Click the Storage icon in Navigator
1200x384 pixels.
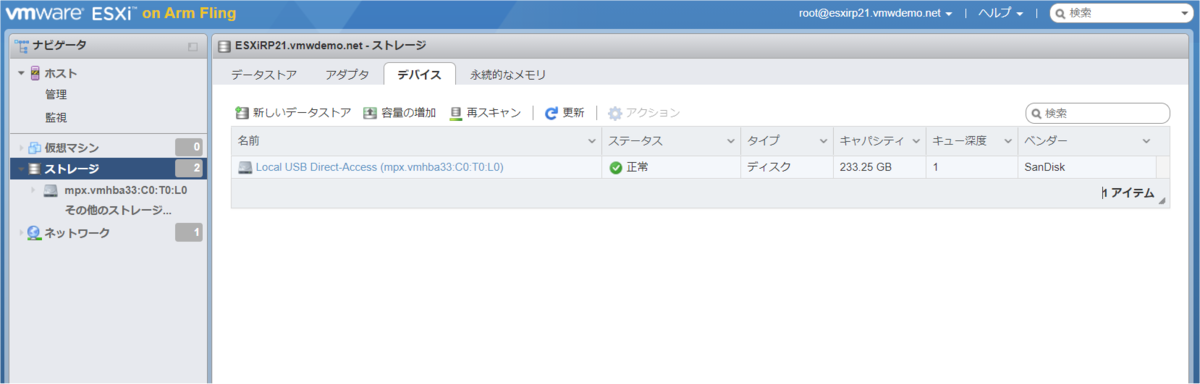point(35,169)
